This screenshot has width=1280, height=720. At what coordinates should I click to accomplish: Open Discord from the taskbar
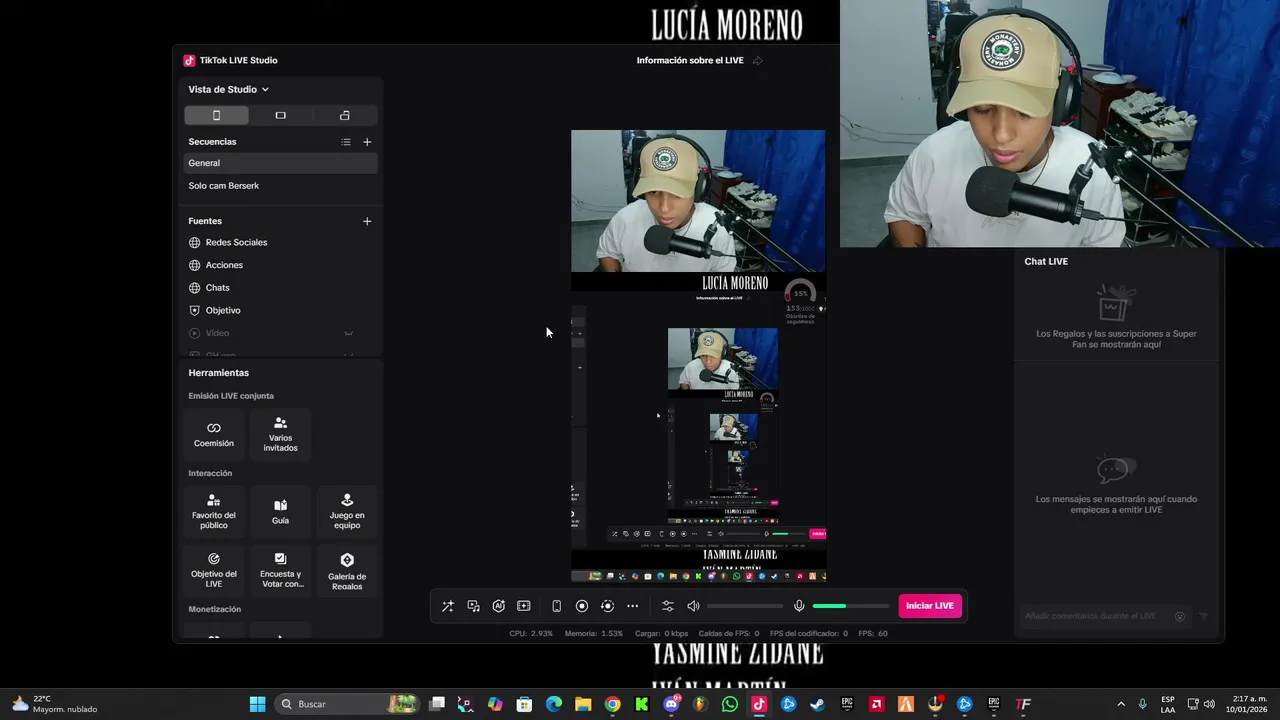[671, 704]
